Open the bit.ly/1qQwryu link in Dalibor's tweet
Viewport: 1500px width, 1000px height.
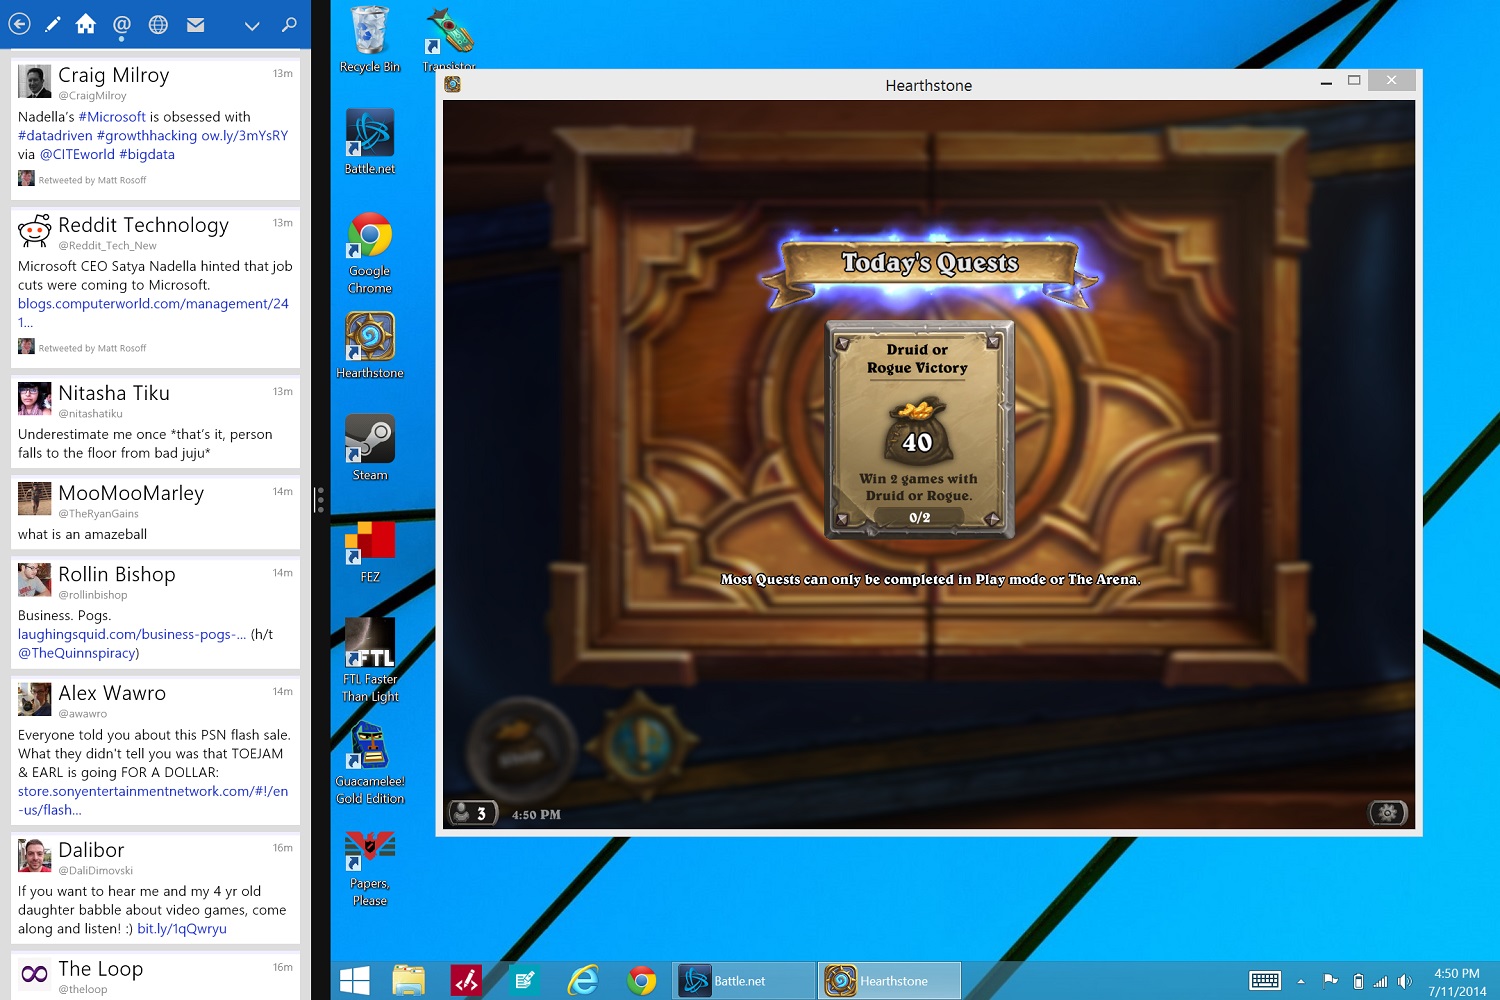[182, 929]
